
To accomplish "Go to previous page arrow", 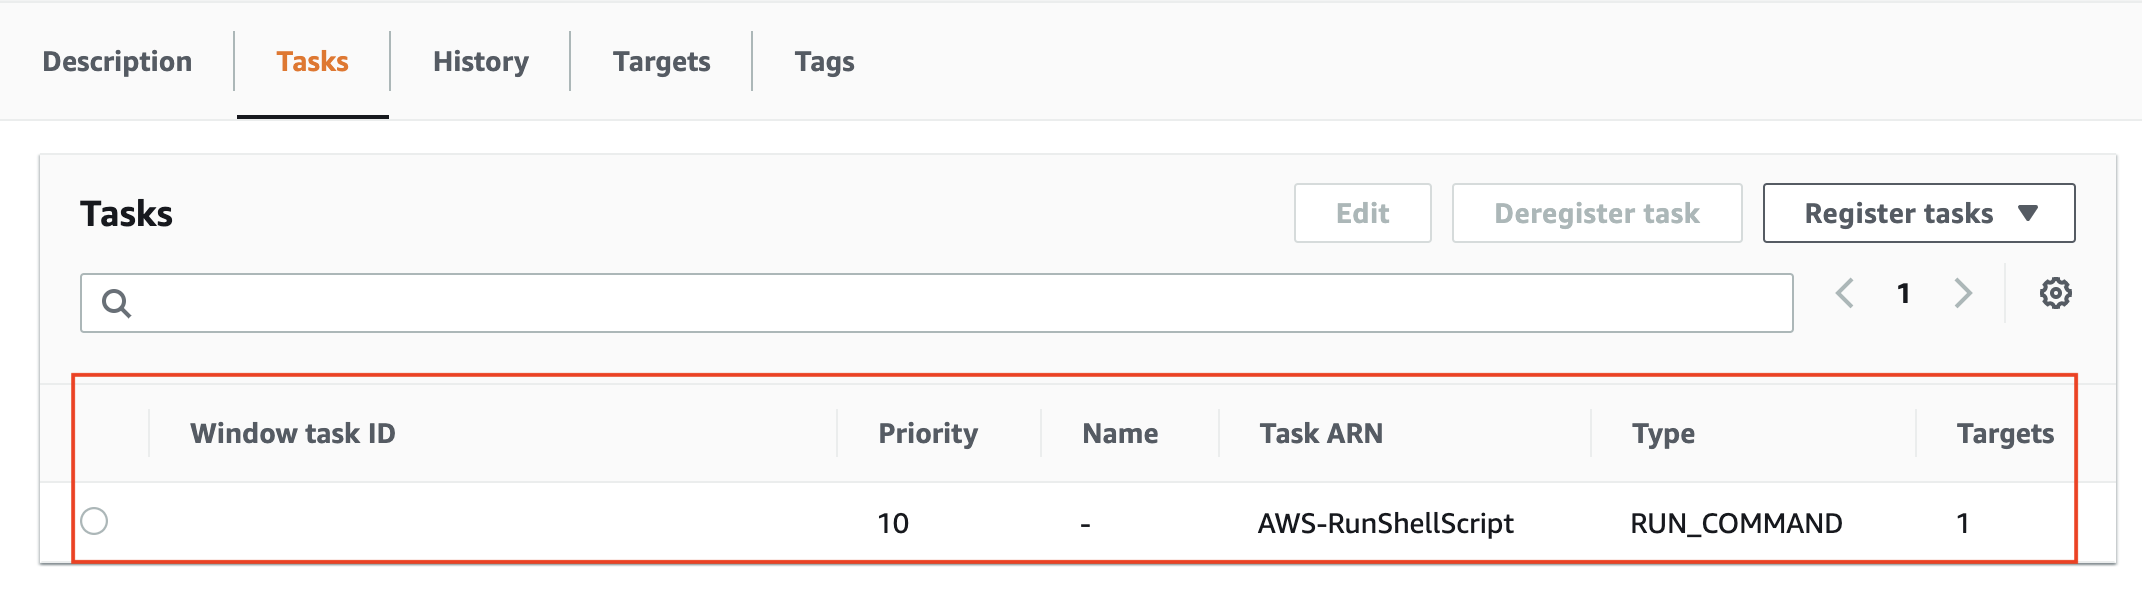I will tap(1845, 293).
